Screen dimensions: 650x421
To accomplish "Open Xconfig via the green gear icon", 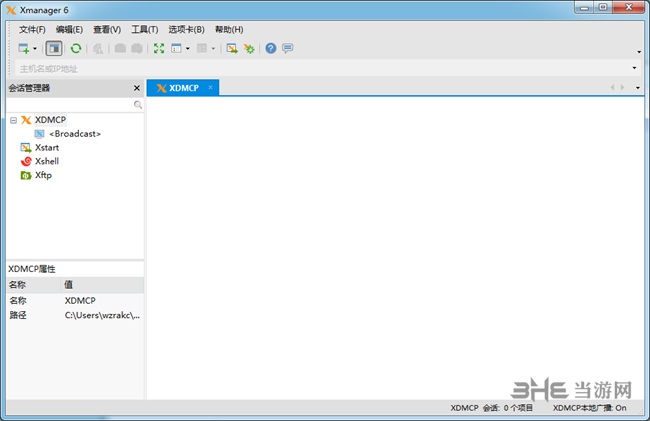I will [x=249, y=49].
